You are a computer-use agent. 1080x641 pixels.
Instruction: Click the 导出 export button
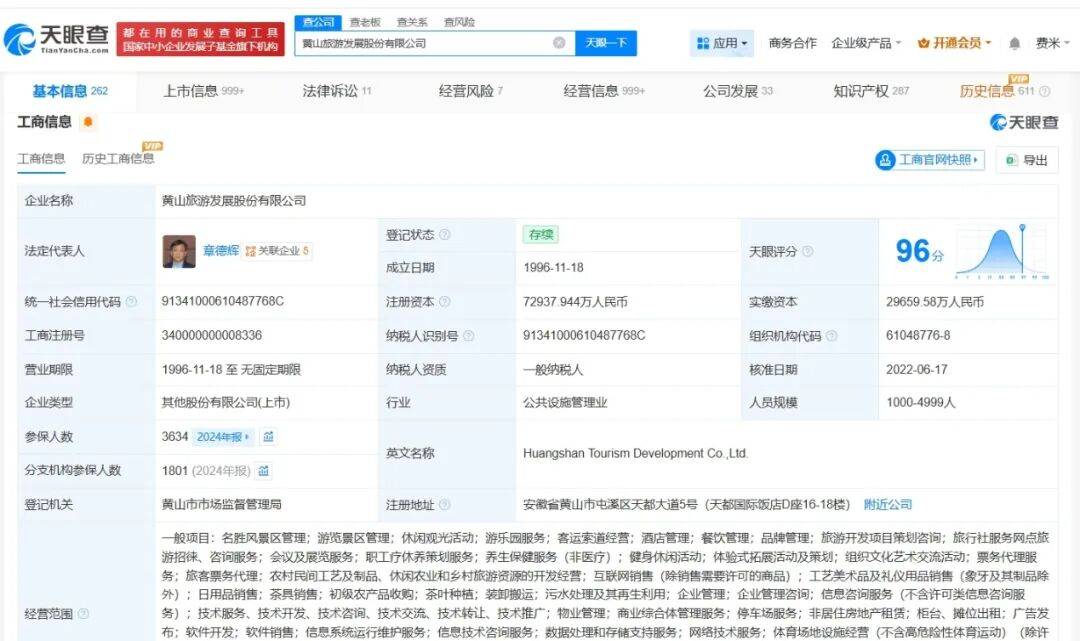tap(1027, 160)
